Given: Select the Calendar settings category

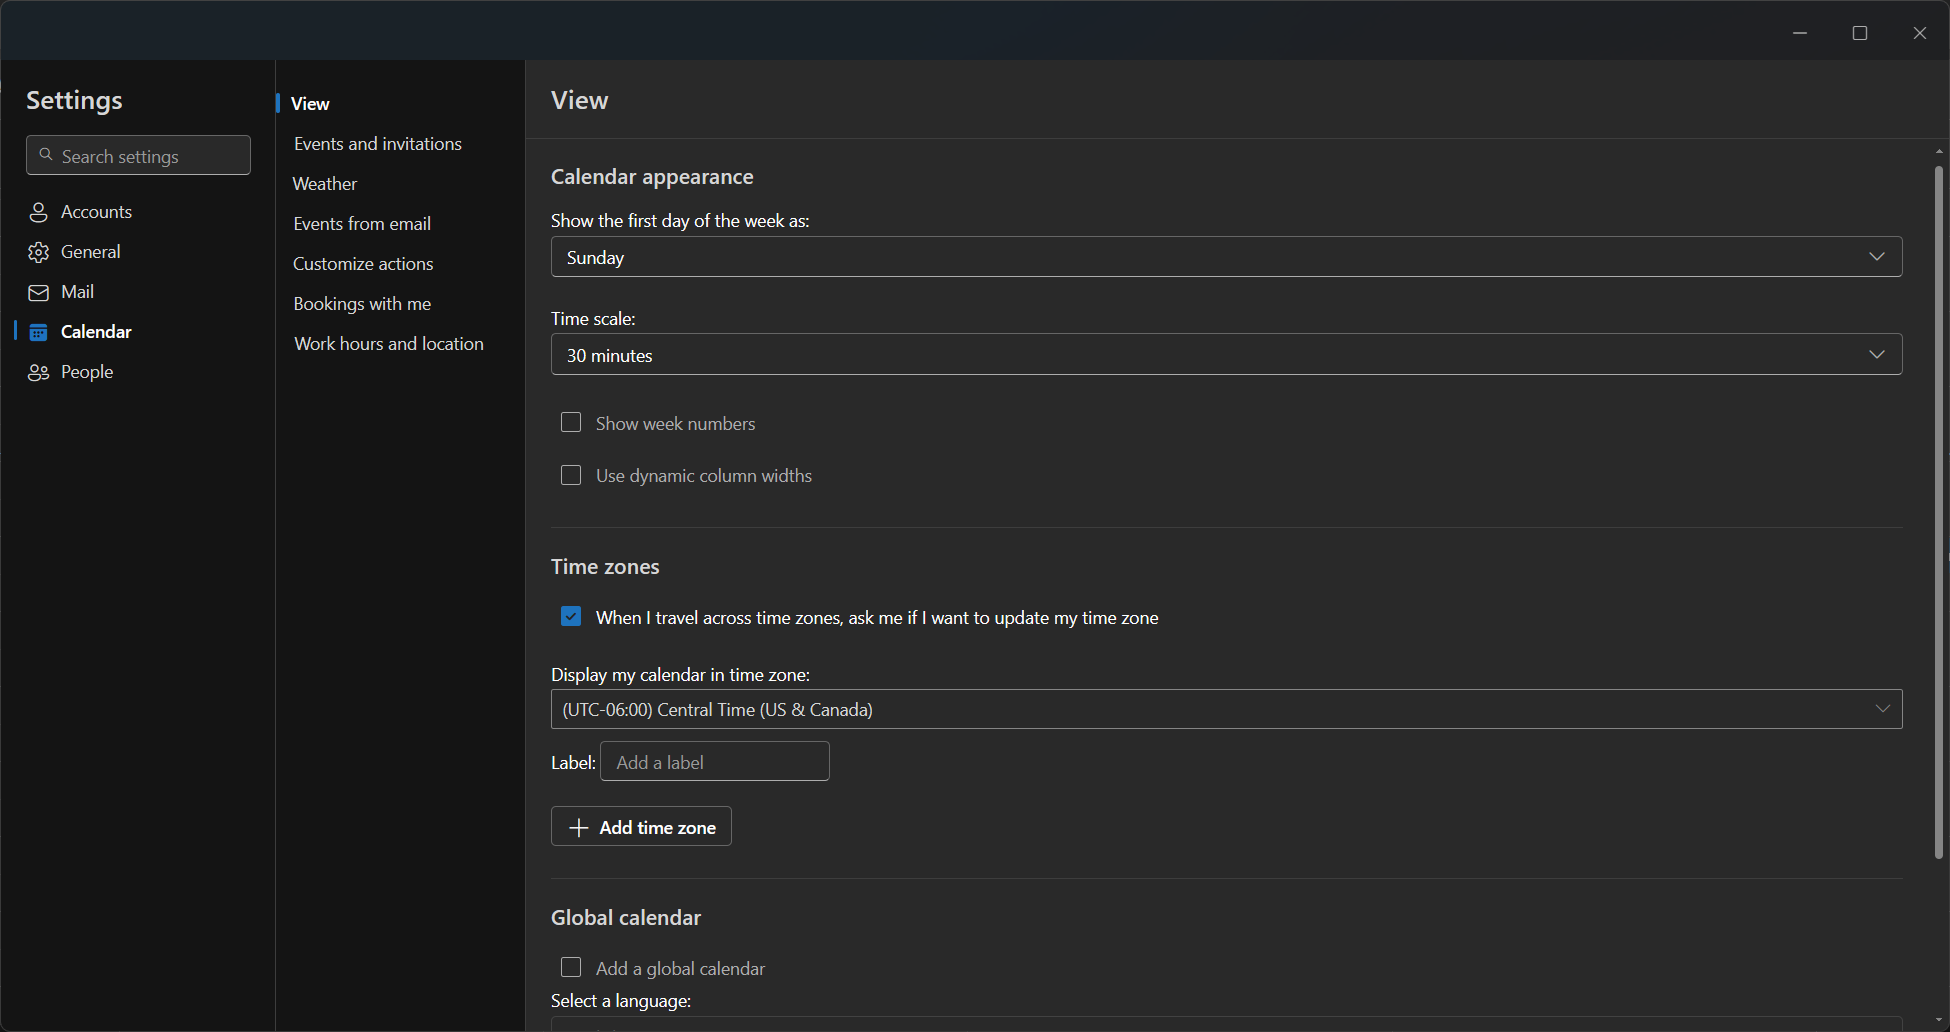Looking at the screenshot, I should point(96,332).
